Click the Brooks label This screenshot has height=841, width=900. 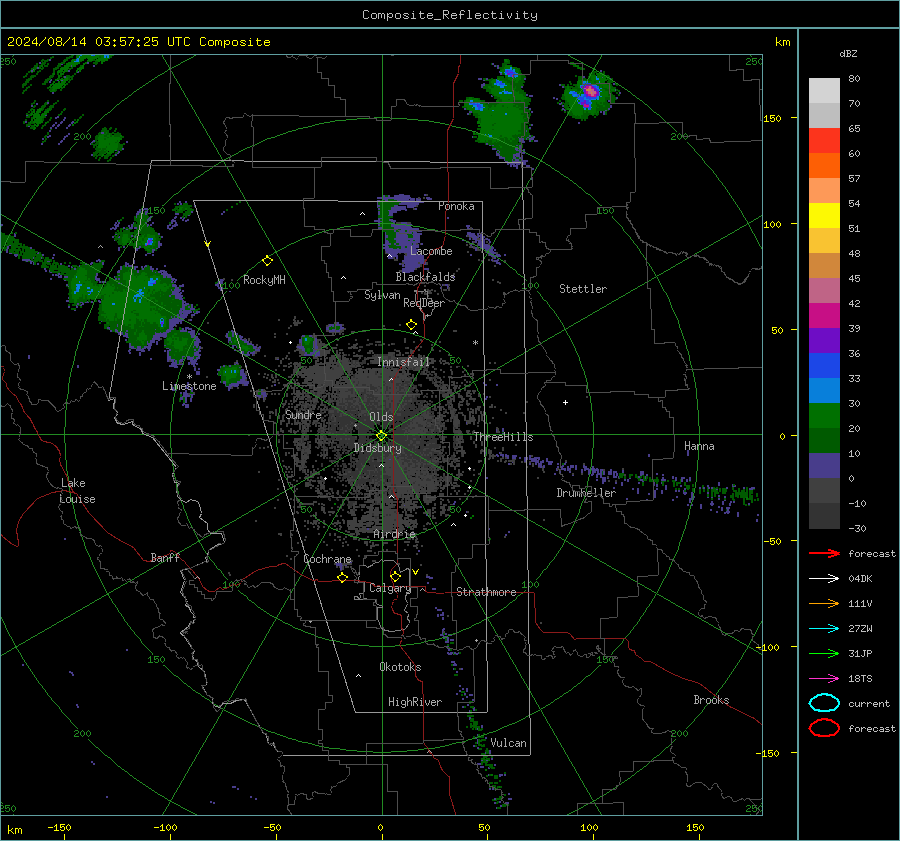[x=711, y=700]
